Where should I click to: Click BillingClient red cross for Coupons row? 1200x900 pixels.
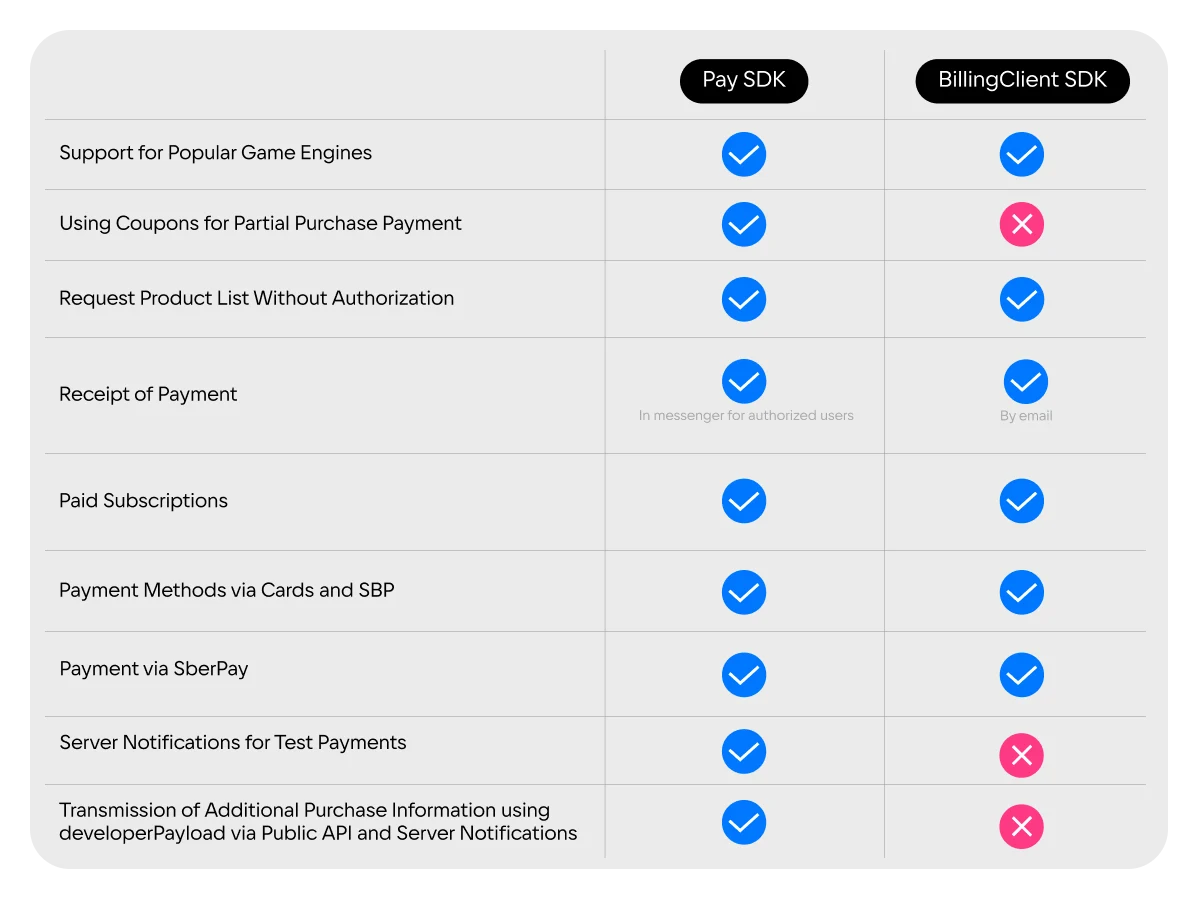point(1022,225)
